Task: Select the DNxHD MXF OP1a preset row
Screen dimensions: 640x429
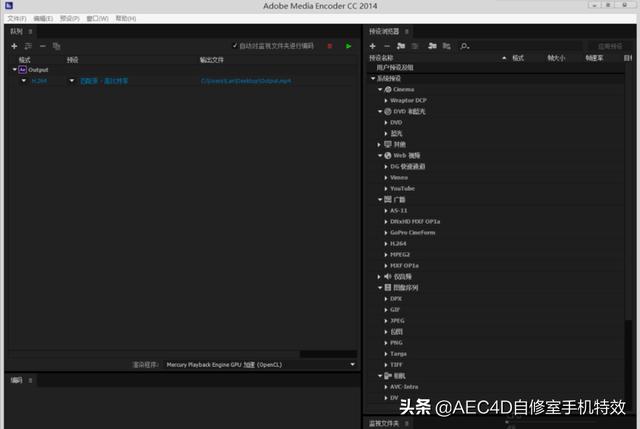Action: [x=415, y=221]
